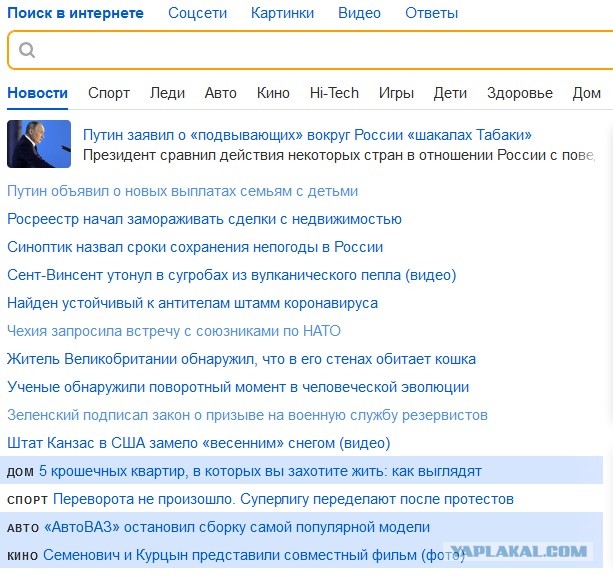This screenshot has width=613, height=581.
Task: Open the Игры news category
Action: 396,93
